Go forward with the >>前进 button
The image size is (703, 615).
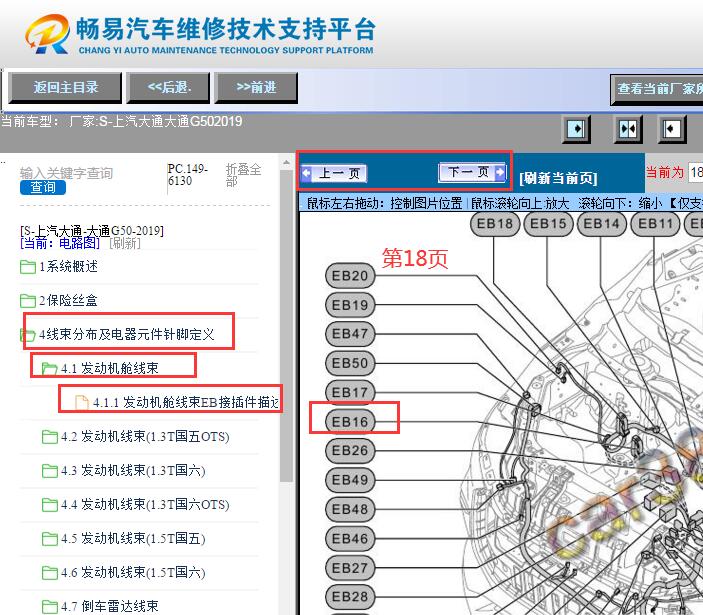(256, 88)
